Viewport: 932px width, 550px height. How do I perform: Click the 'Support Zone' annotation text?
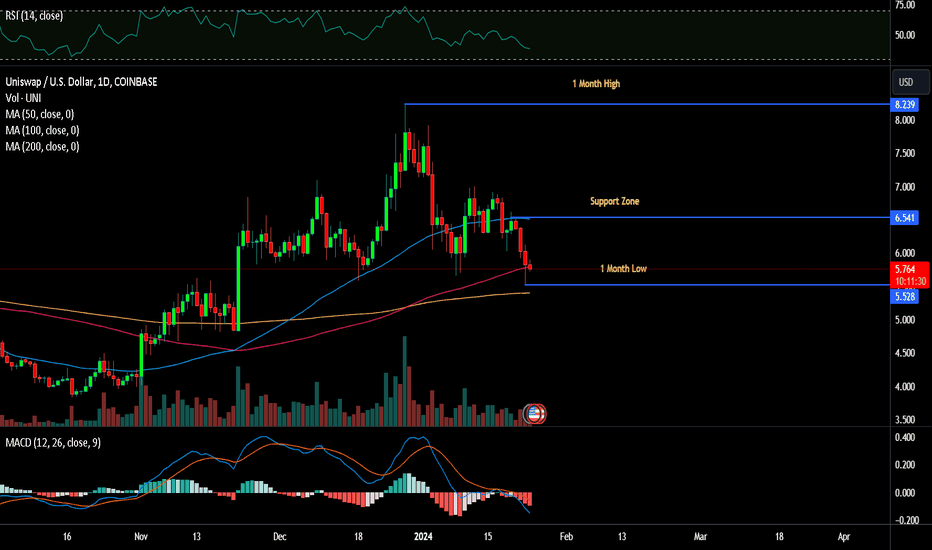click(x=615, y=202)
